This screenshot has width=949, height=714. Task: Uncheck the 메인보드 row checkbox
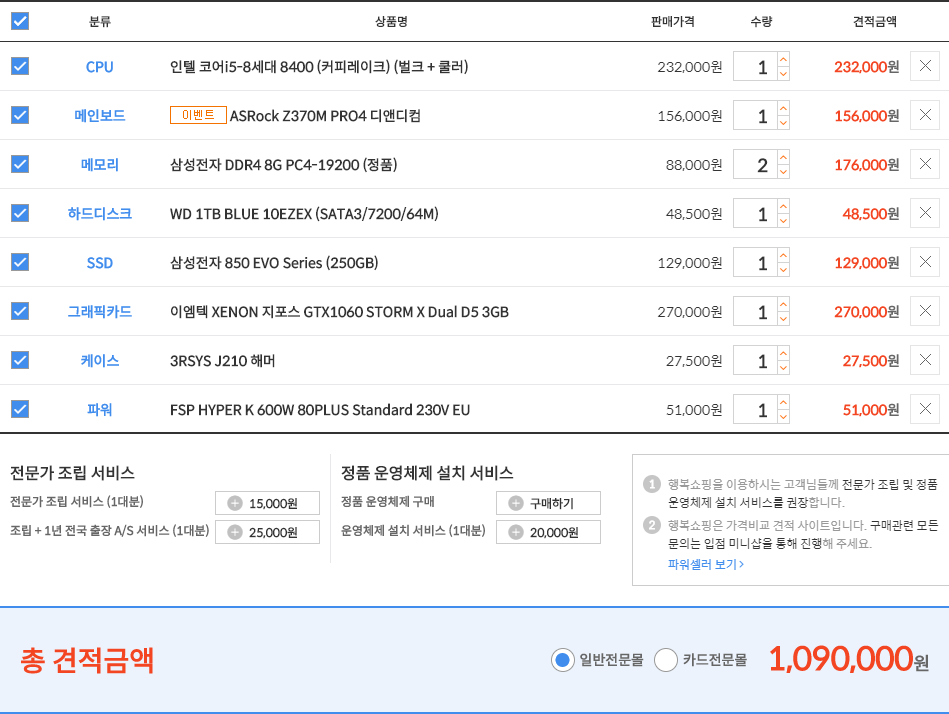click(20, 115)
